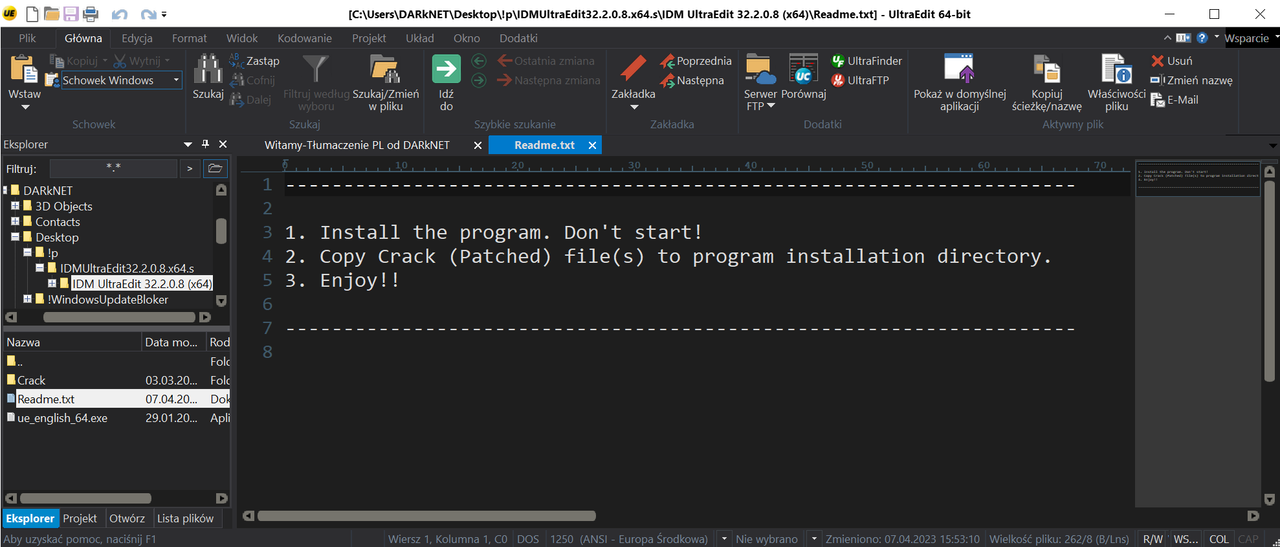Click the Filtruj input field
1280x547 pixels.
(113, 168)
